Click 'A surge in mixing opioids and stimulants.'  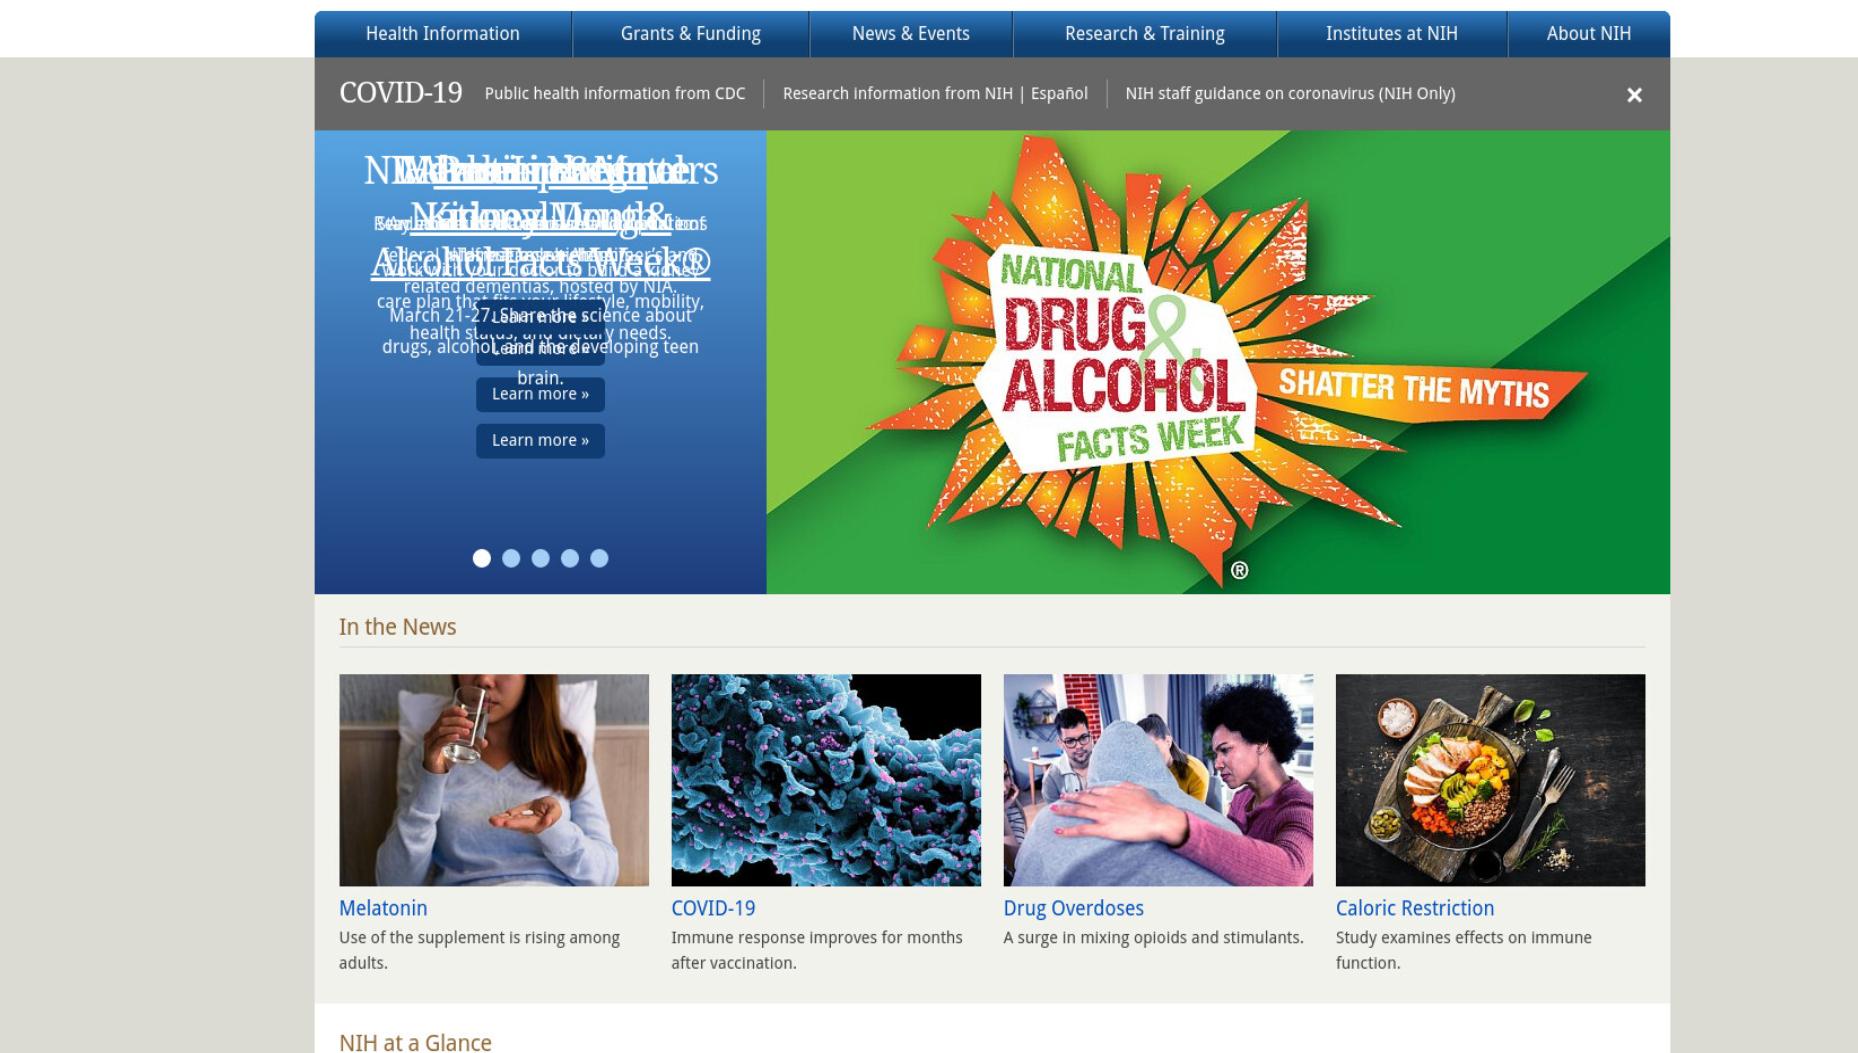coord(1153,938)
